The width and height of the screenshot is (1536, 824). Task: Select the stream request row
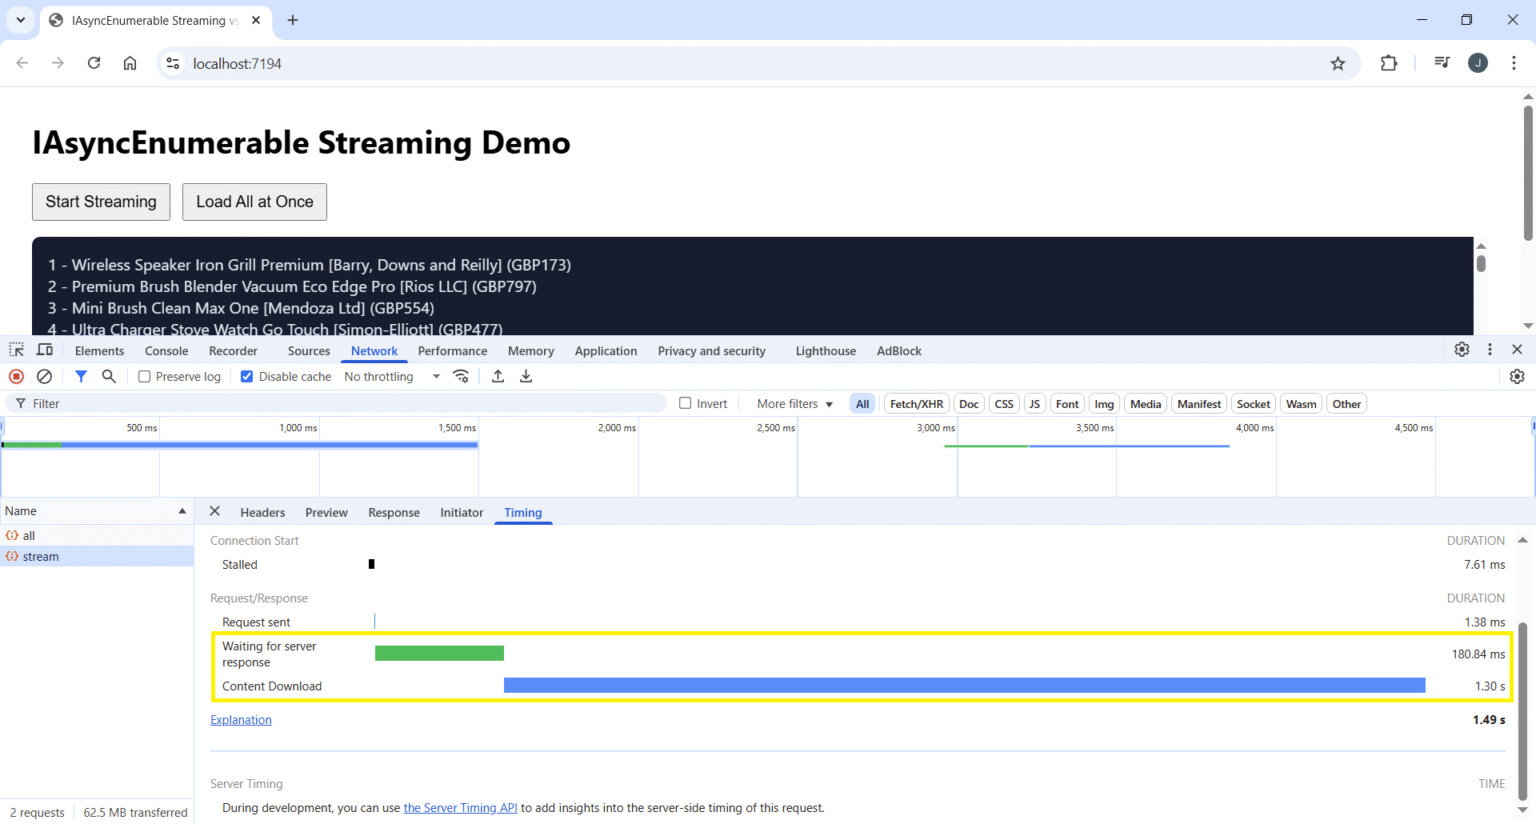pyautogui.click(x=42, y=556)
